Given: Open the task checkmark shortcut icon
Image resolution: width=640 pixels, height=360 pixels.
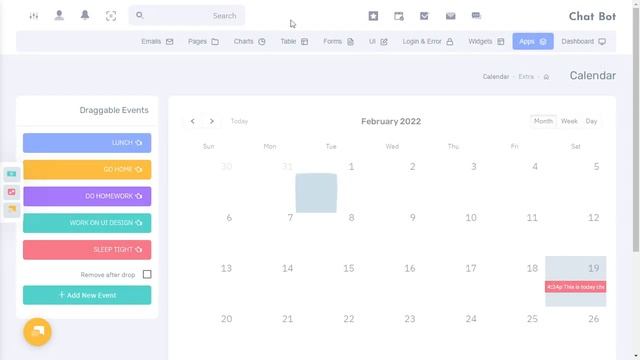Looking at the screenshot, I should pos(424,16).
